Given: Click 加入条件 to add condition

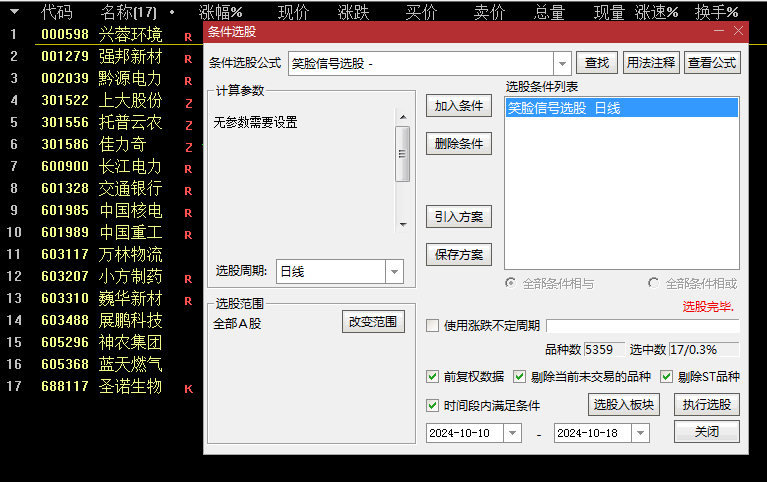Looking at the screenshot, I should pyautogui.click(x=459, y=106).
